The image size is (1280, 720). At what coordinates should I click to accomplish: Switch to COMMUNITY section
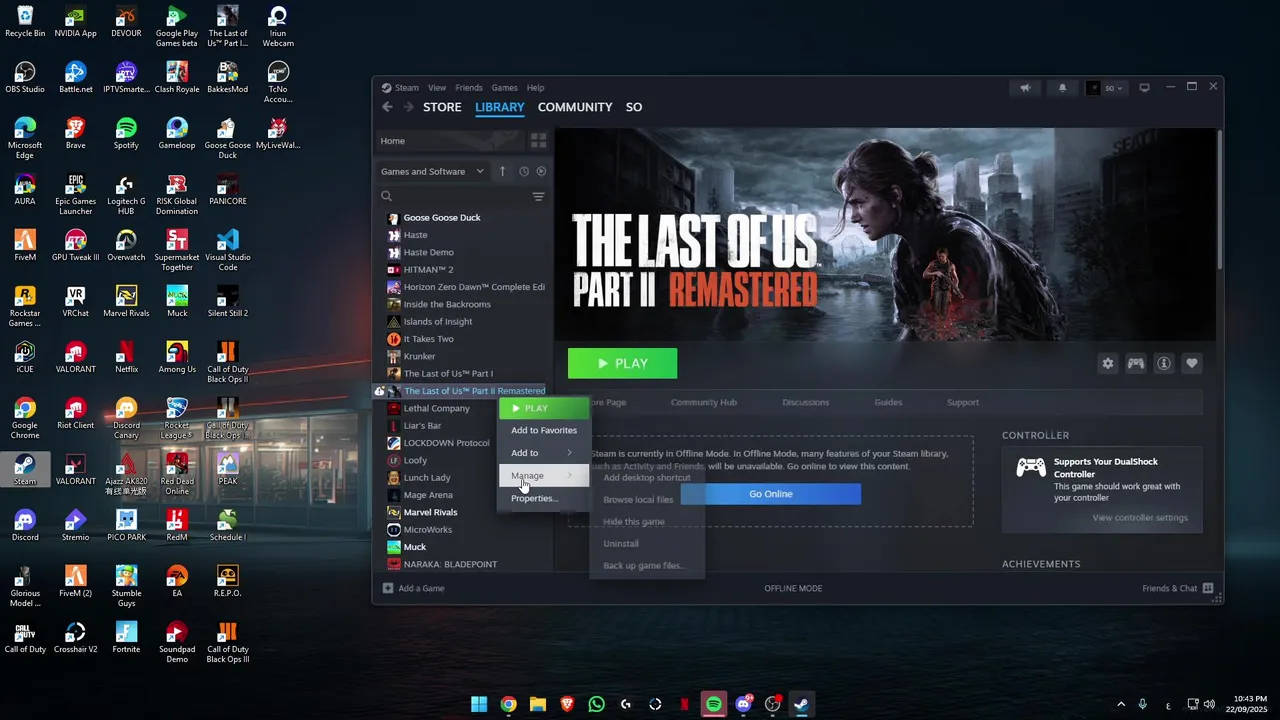tap(575, 107)
